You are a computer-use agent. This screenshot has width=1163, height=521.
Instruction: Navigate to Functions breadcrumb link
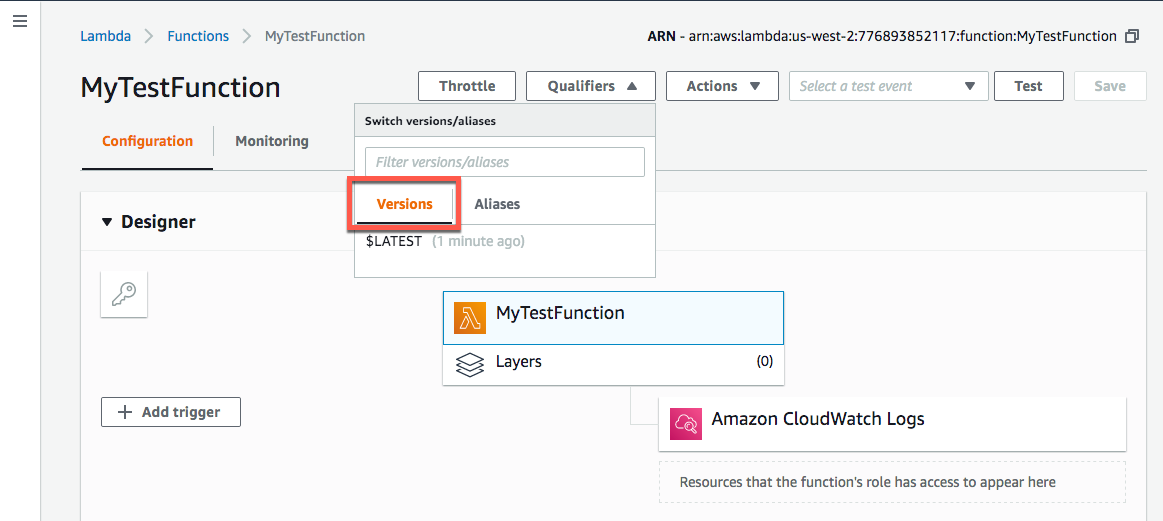click(198, 36)
